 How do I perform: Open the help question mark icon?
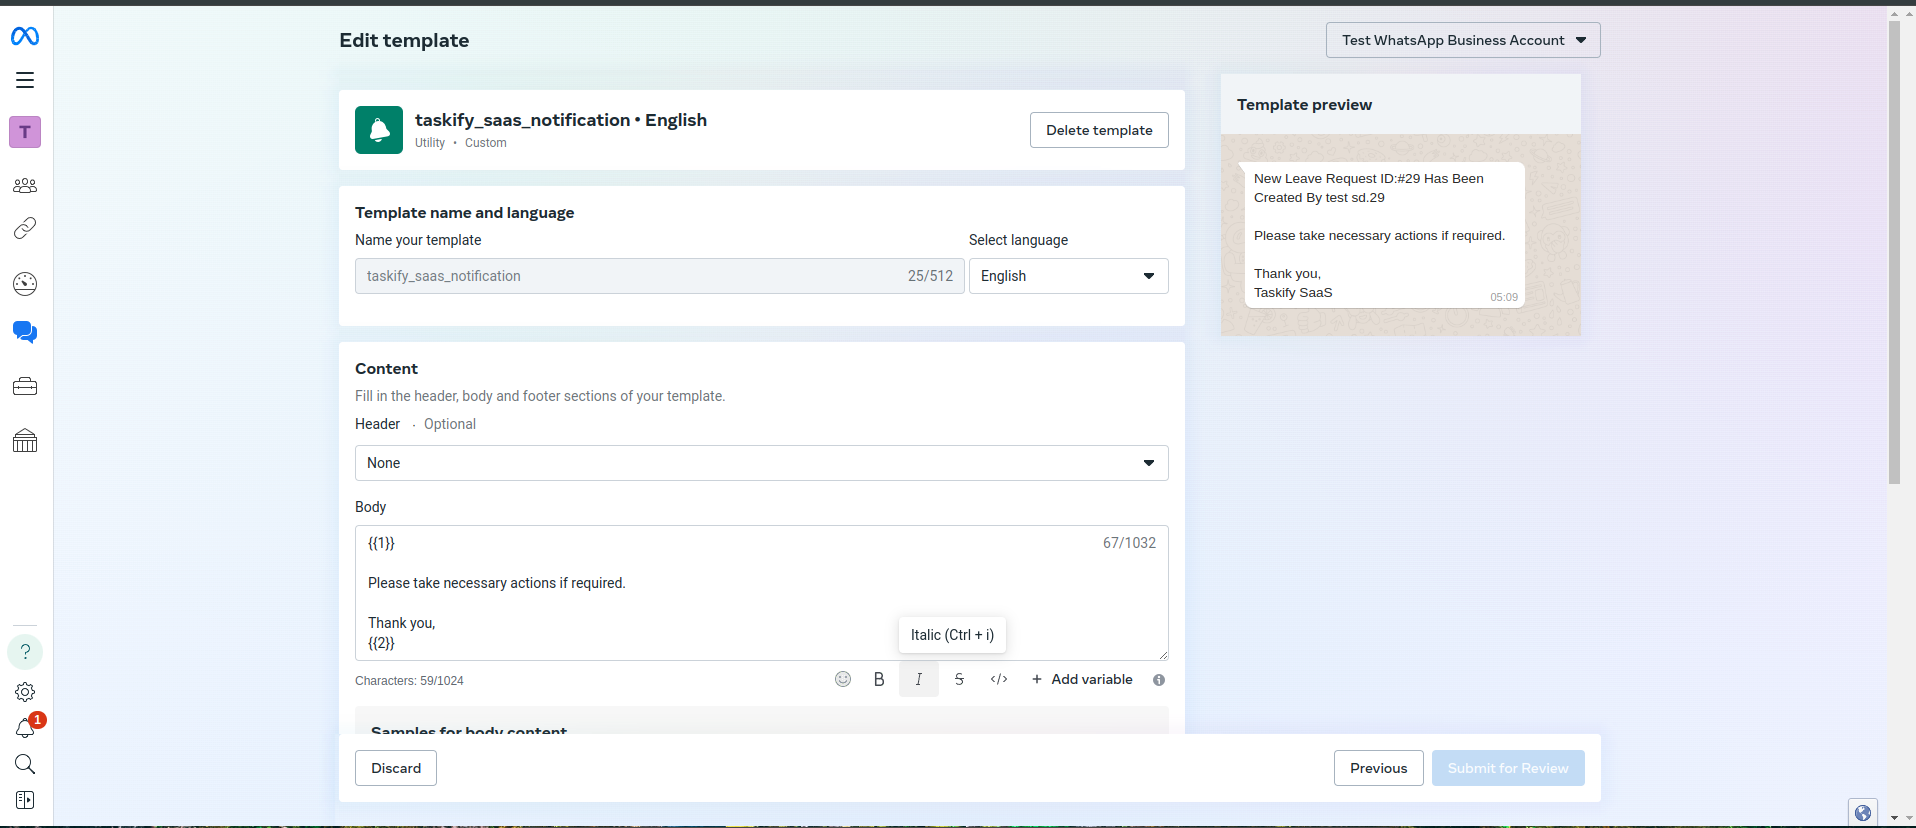(25, 652)
